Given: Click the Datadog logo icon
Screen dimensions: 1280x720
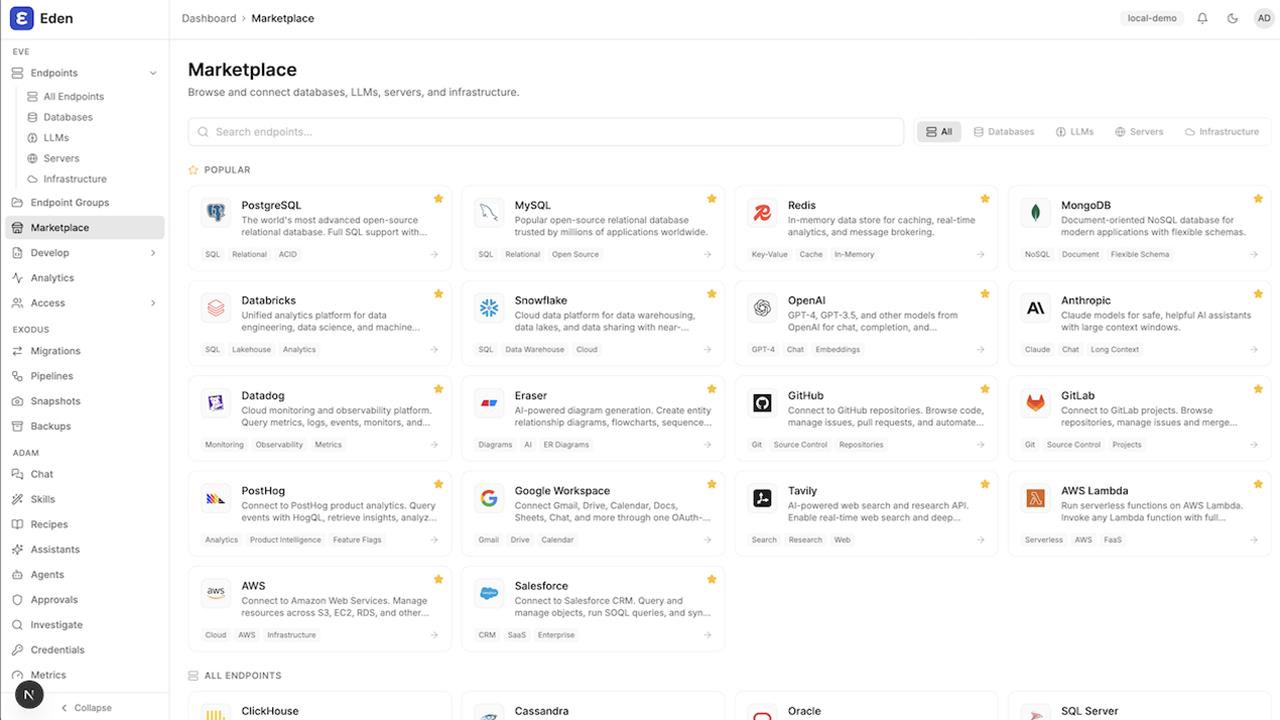Looking at the screenshot, I should point(216,403).
